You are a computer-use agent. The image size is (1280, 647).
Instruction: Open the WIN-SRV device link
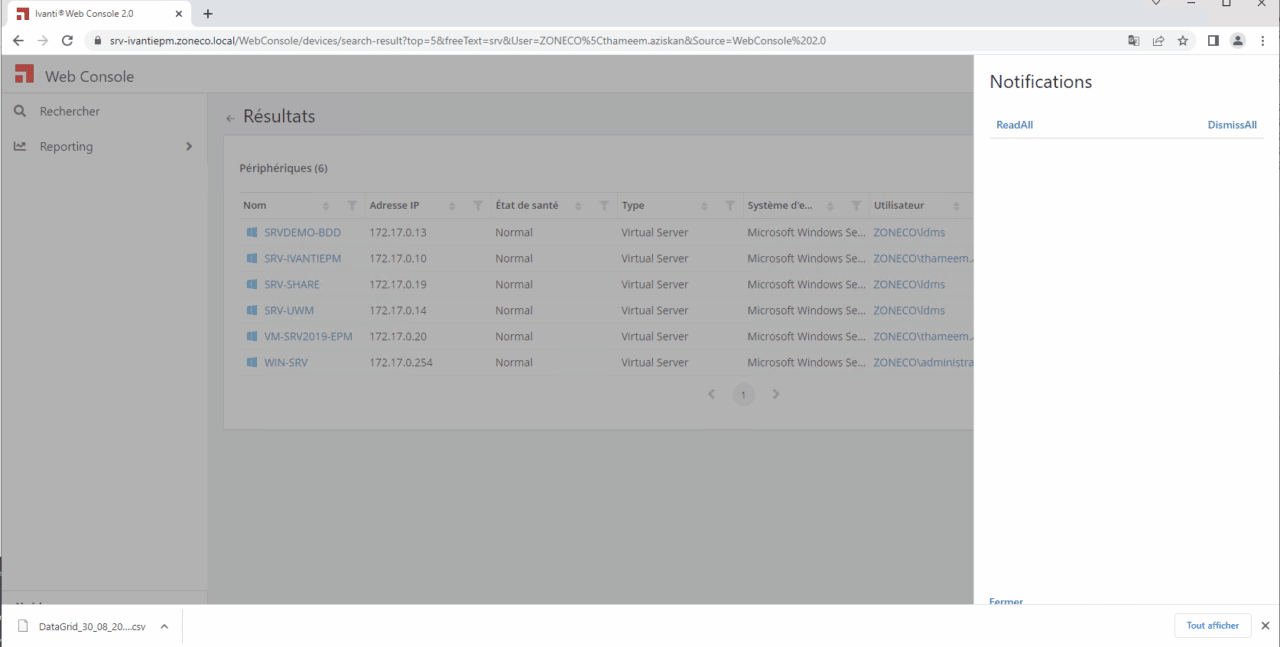click(x=286, y=362)
